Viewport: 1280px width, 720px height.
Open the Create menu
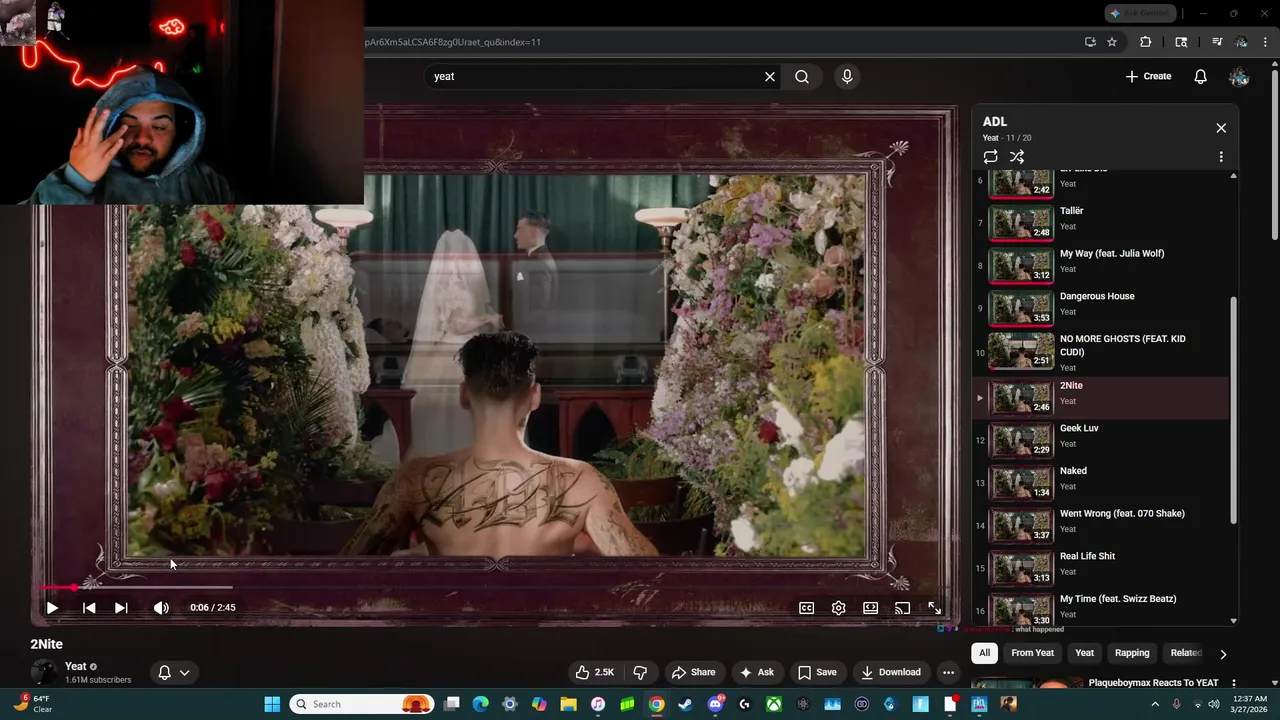(x=1148, y=76)
